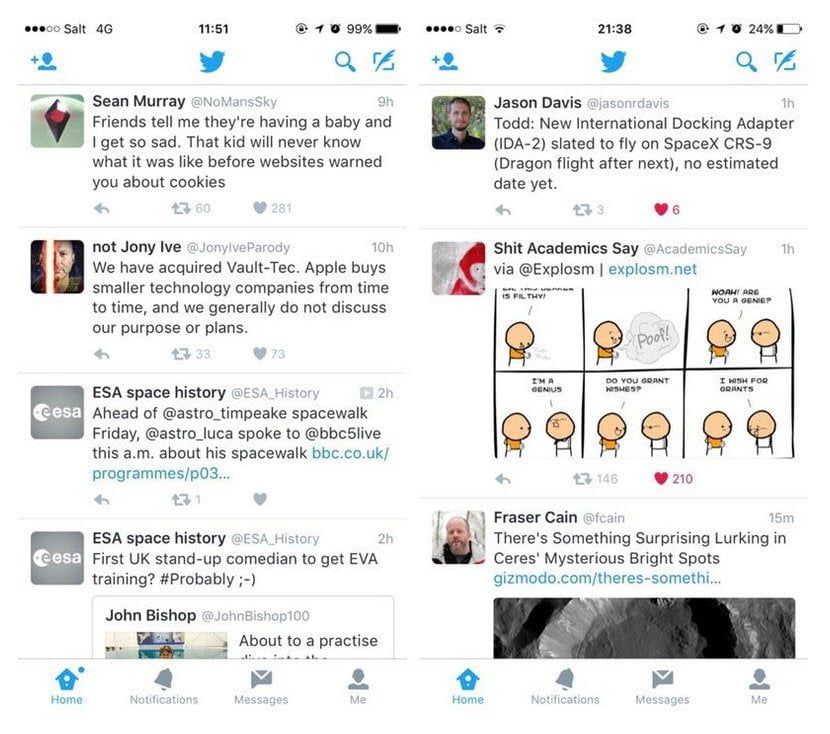
Task: Open the quoted John Bishop tweet card
Action: tap(243, 627)
